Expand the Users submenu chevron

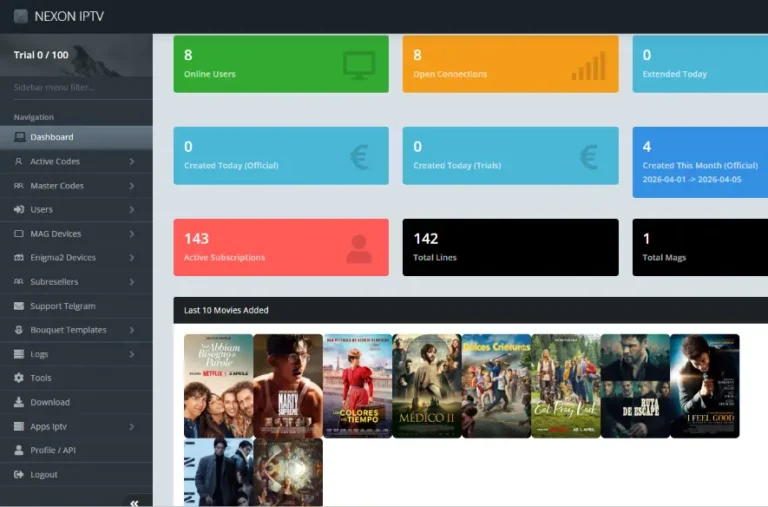click(x=132, y=210)
